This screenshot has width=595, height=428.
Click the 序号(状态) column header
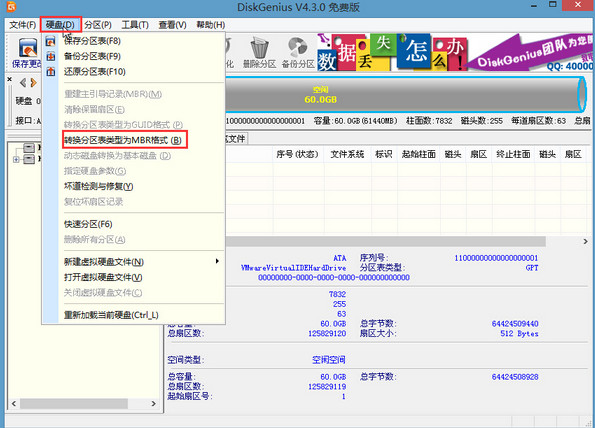click(298, 154)
